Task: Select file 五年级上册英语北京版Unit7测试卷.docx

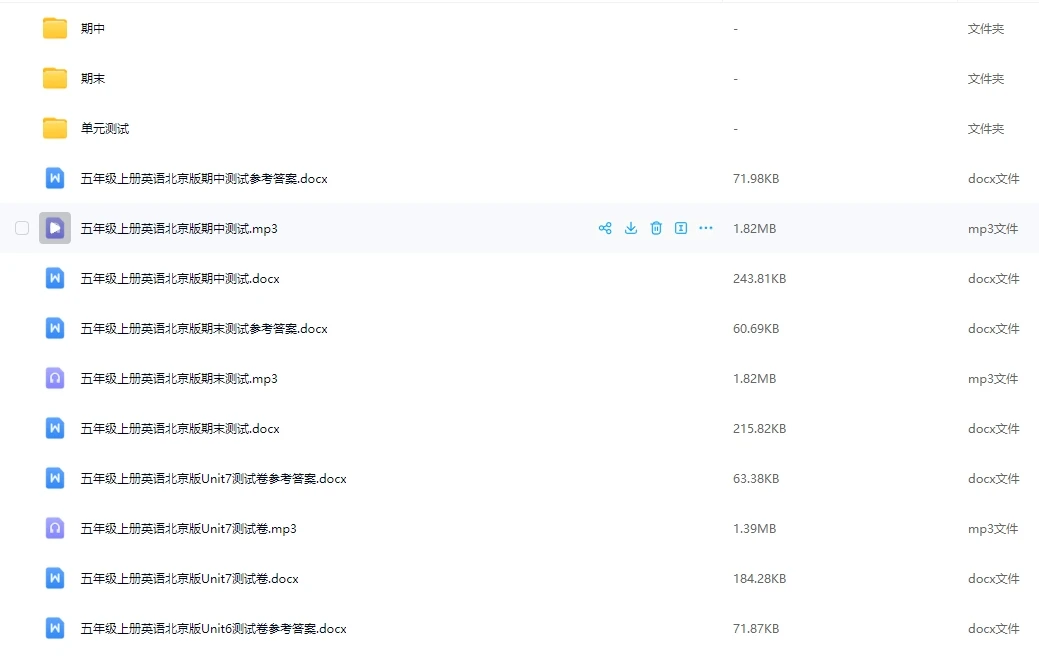Action: click(190, 578)
